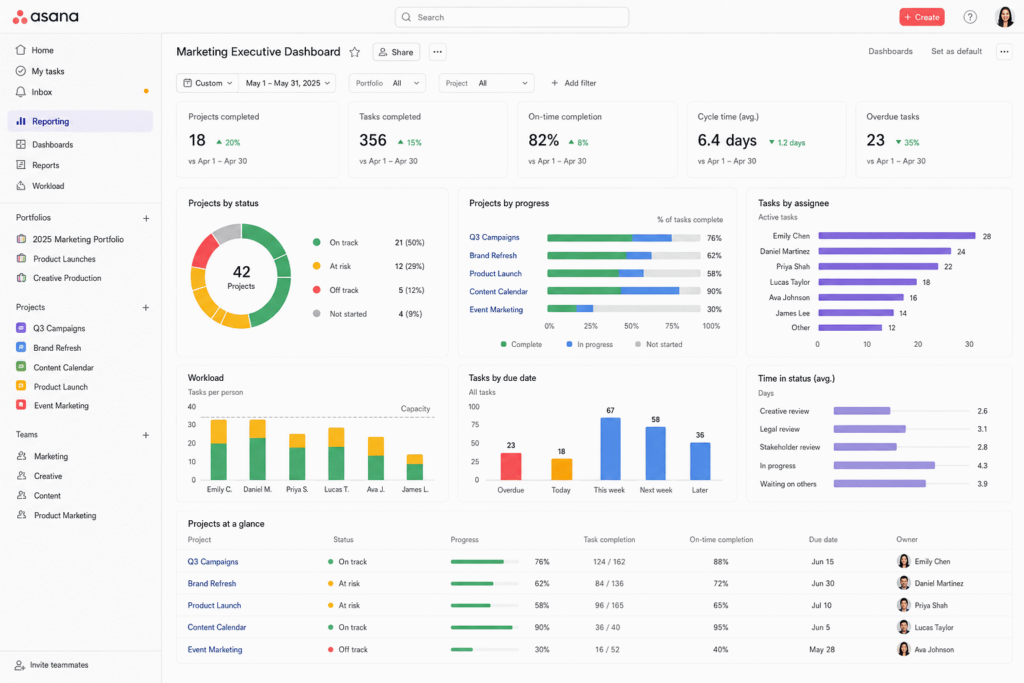
Task: Click the Emily C. workload bar
Action: click(218, 450)
